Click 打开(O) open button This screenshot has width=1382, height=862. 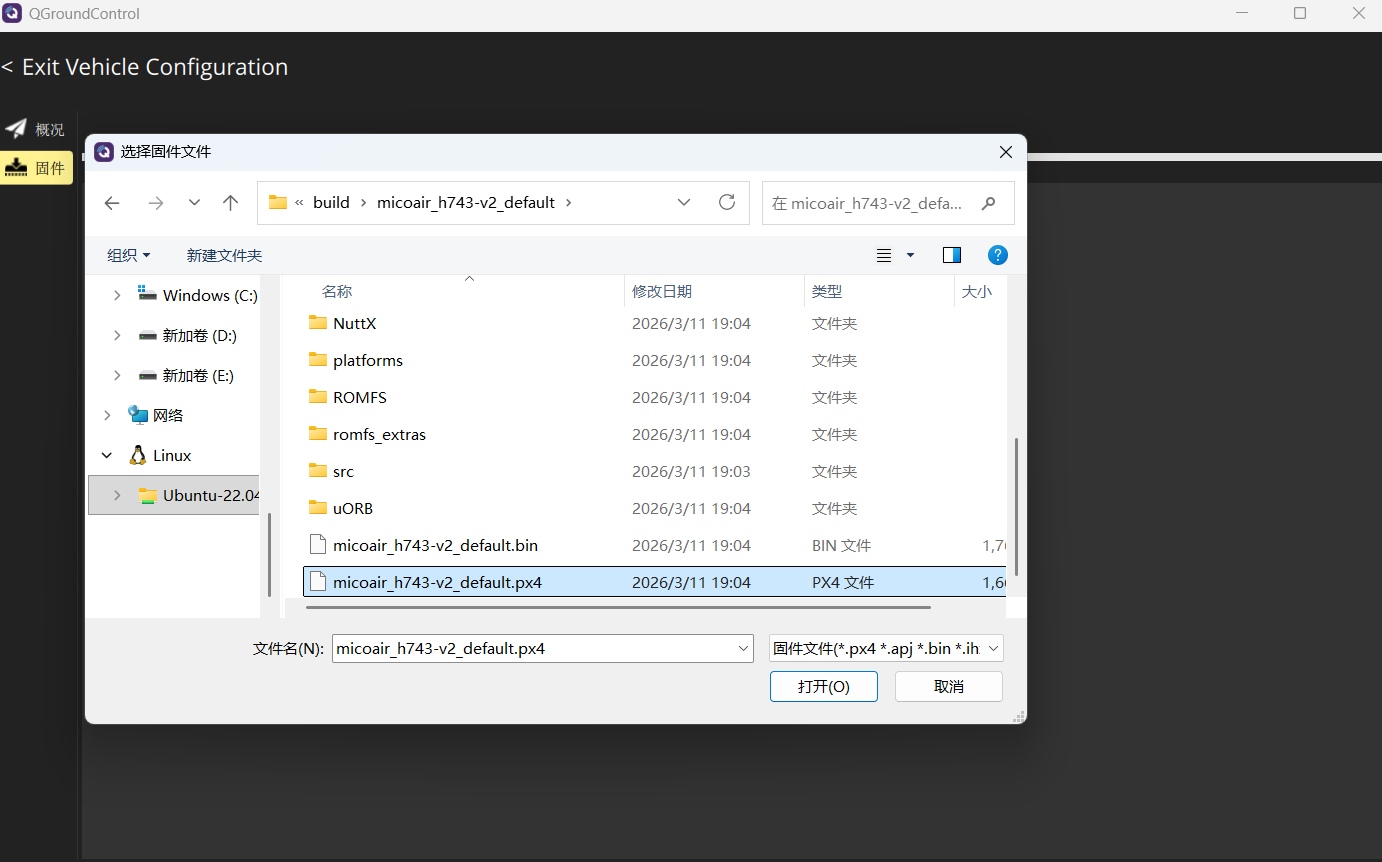[824, 686]
